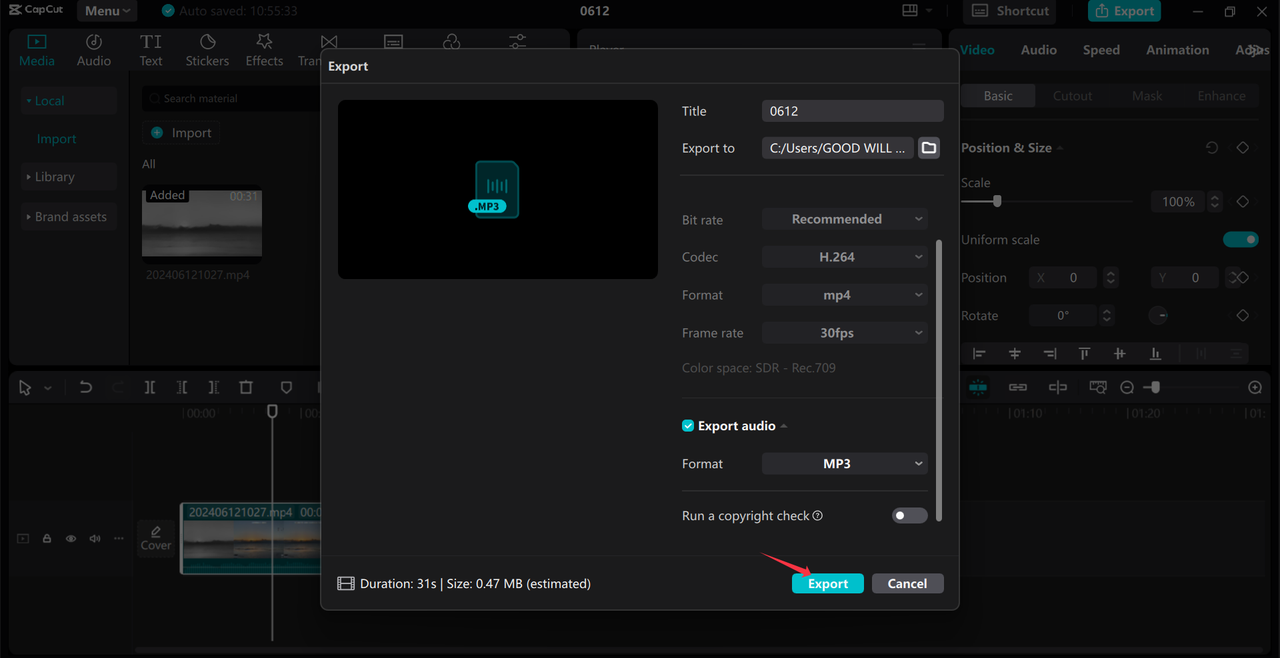
Task: Click the preview axis split icon
Action: coord(1058,387)
